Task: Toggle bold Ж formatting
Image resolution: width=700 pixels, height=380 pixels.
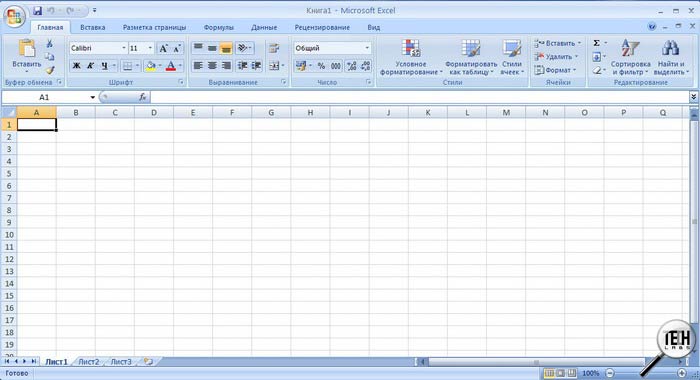Action: [x=76, y=66]
